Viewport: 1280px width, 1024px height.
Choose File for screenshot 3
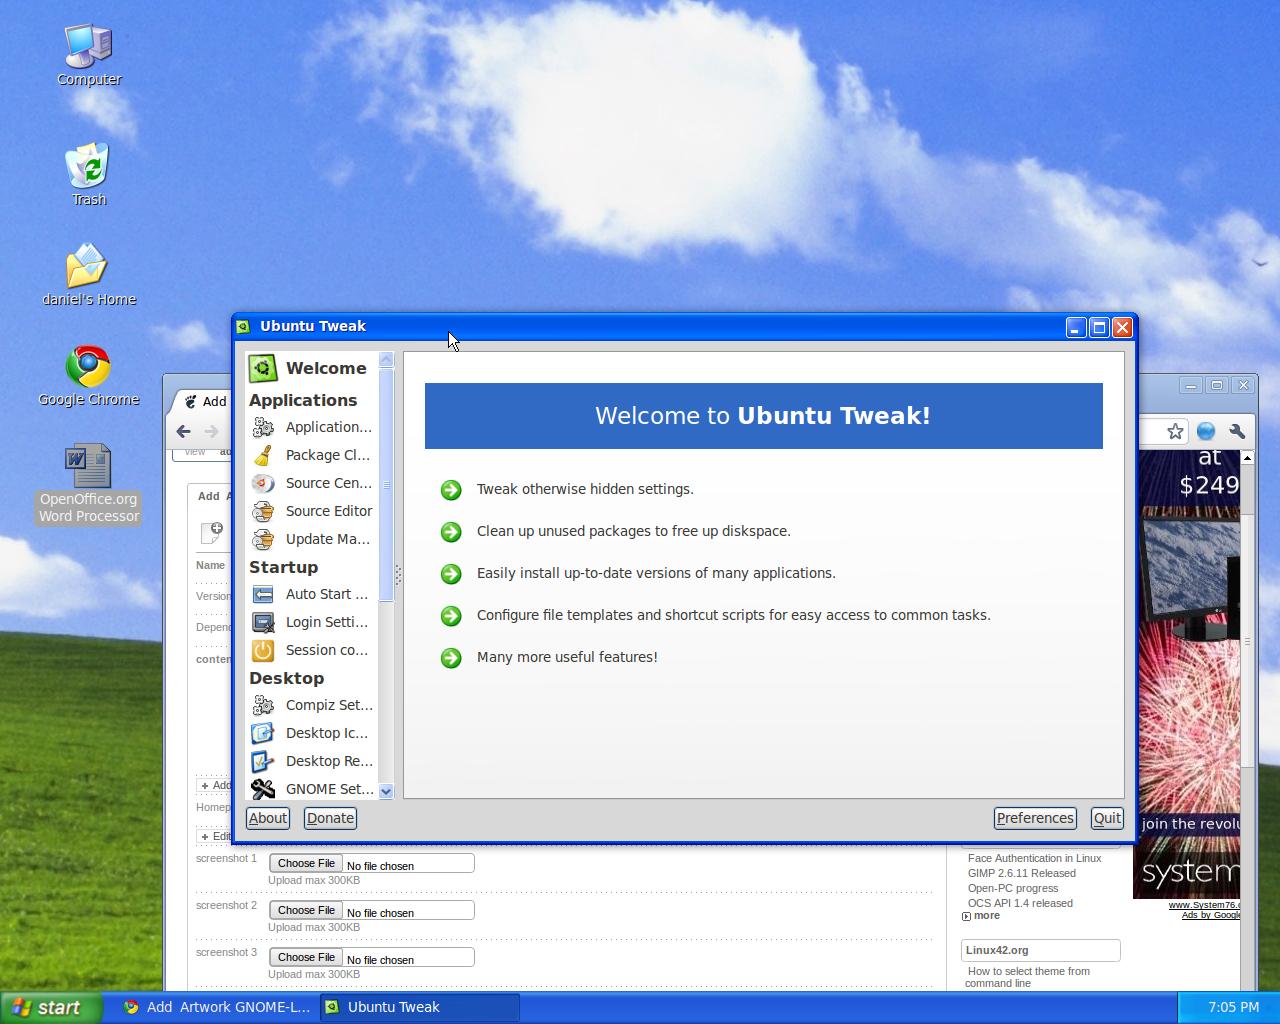(306, 957)
